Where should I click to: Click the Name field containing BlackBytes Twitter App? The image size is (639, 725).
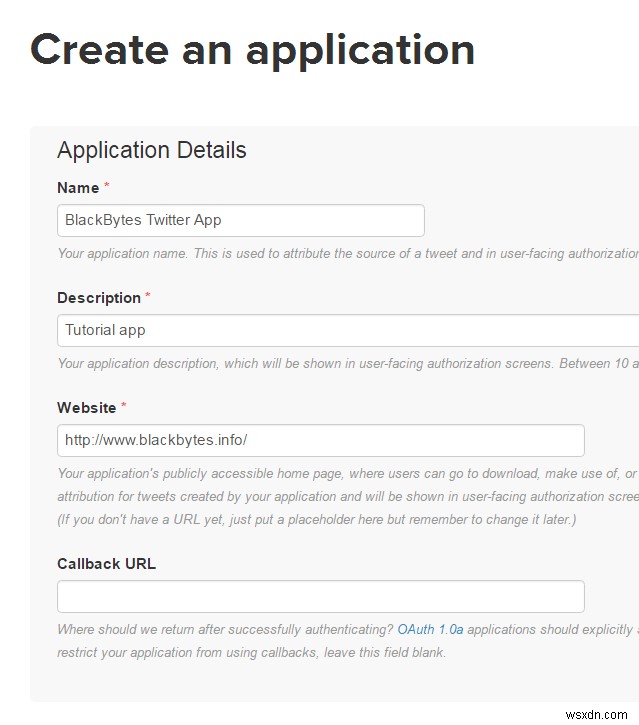240,221
